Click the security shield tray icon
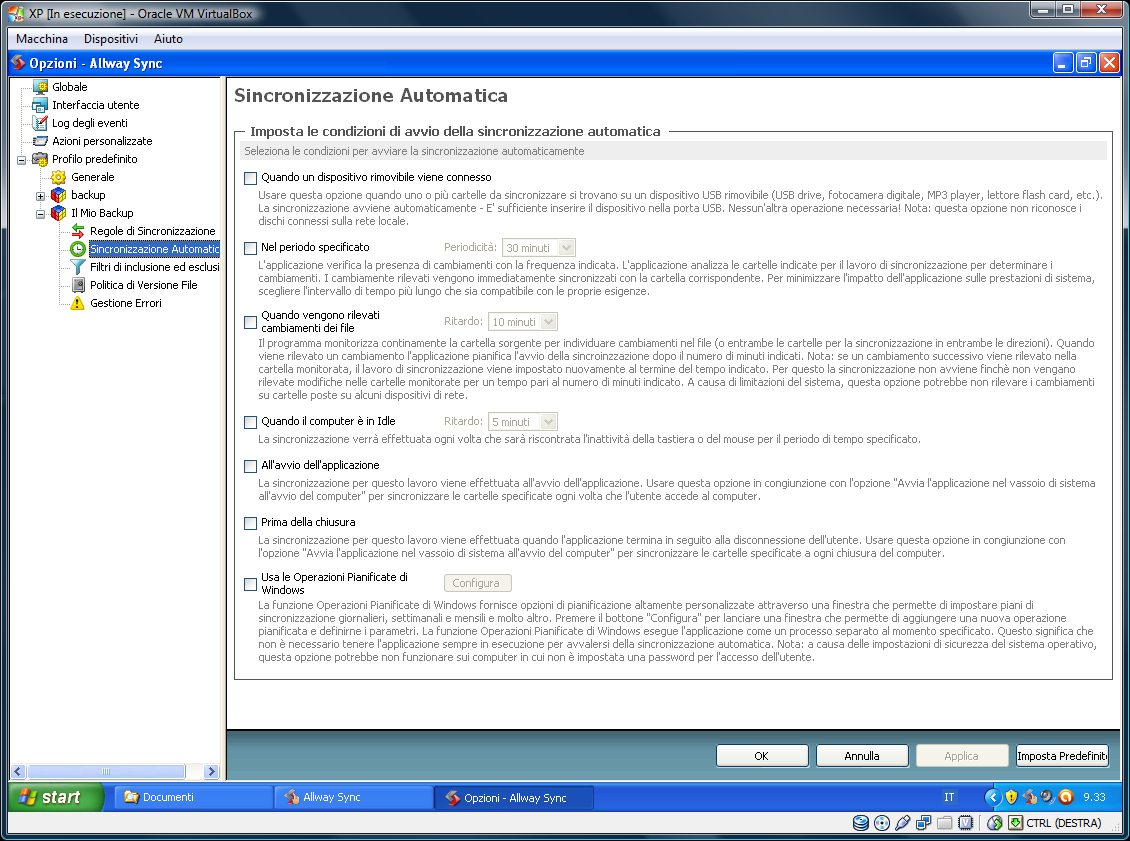 (1011, 797)
